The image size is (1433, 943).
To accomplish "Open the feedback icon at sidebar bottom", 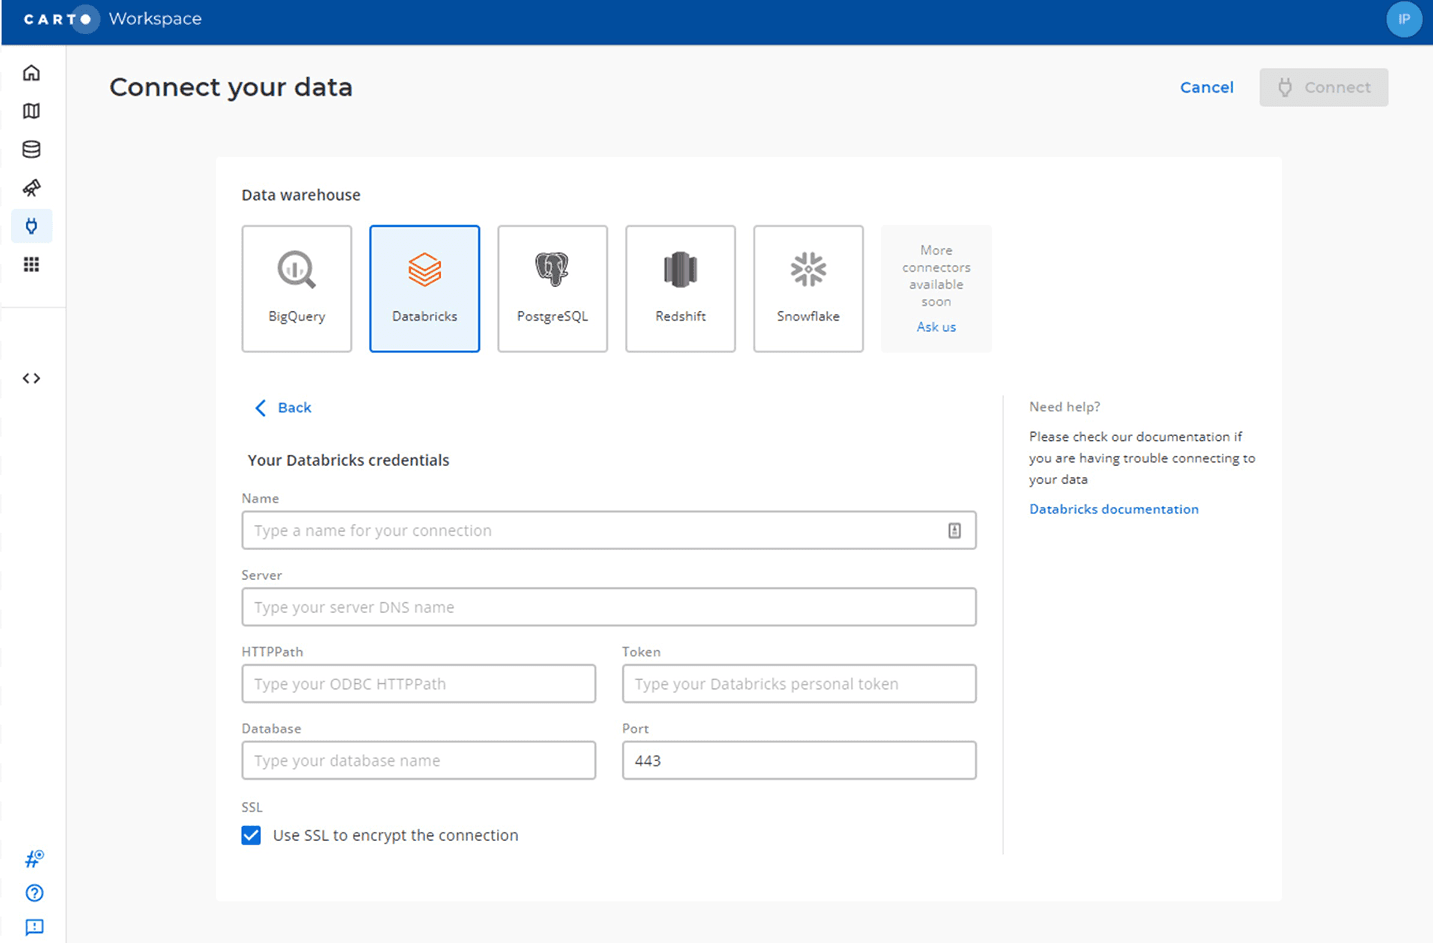I will (x=34, y=927).
